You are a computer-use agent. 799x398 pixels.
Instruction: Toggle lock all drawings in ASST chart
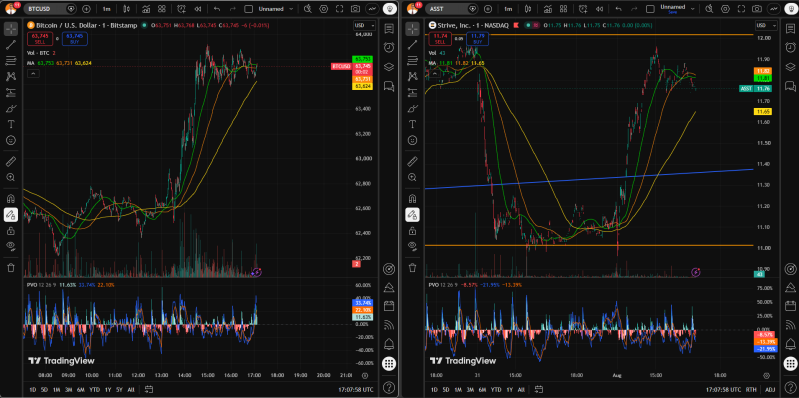pyautogui.click(x=412, y=231)
